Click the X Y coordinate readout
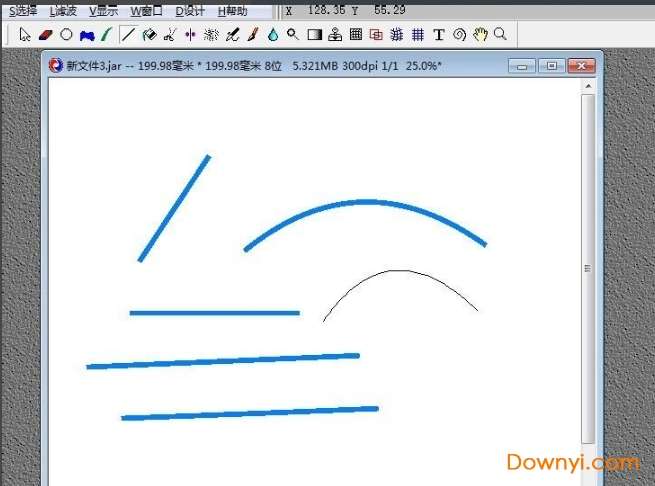This screenshot has height=486, width=655. (345, 10)
